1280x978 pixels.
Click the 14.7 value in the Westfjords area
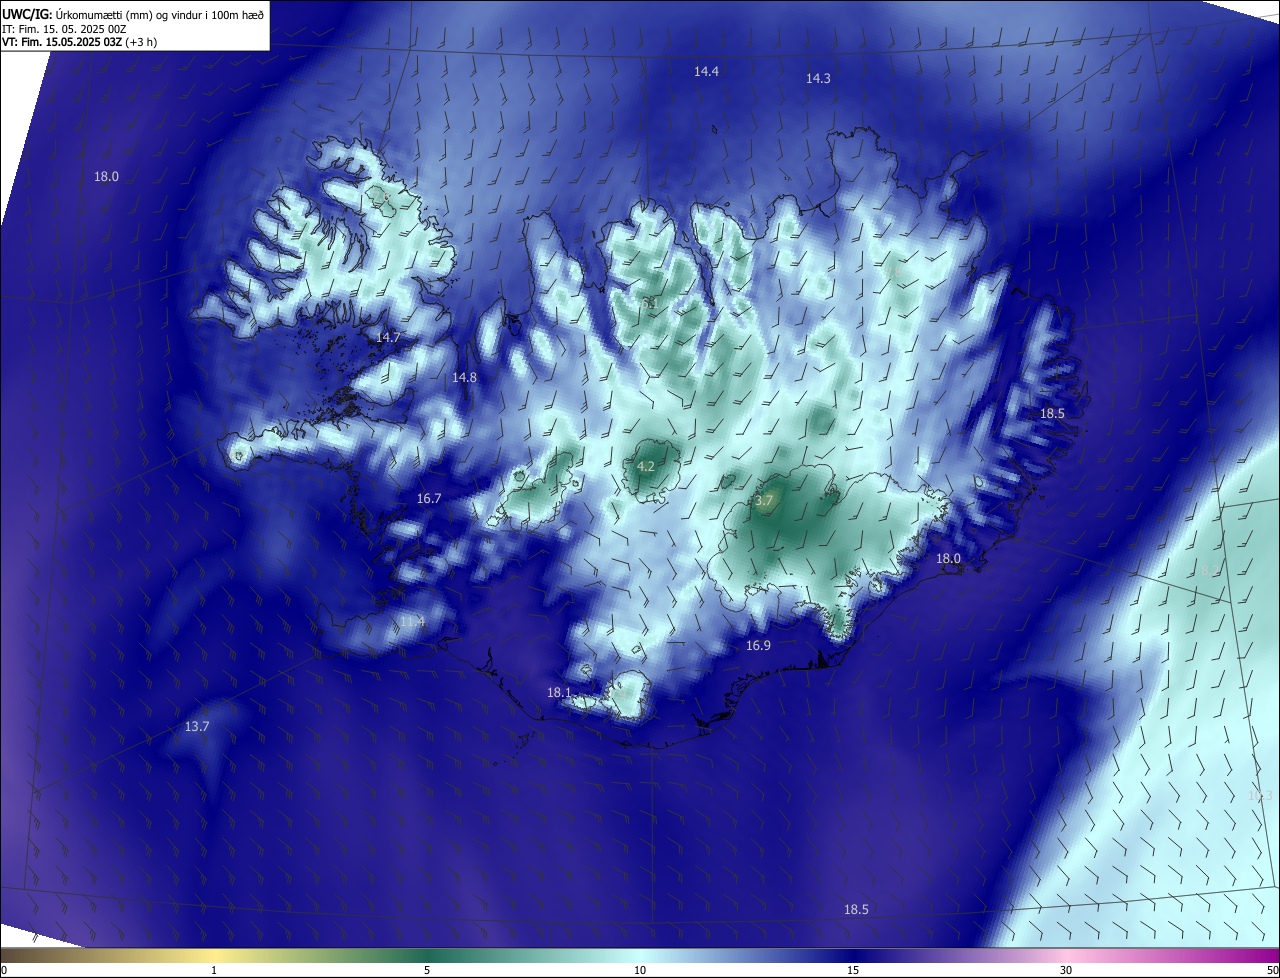(x=388, y=337)
